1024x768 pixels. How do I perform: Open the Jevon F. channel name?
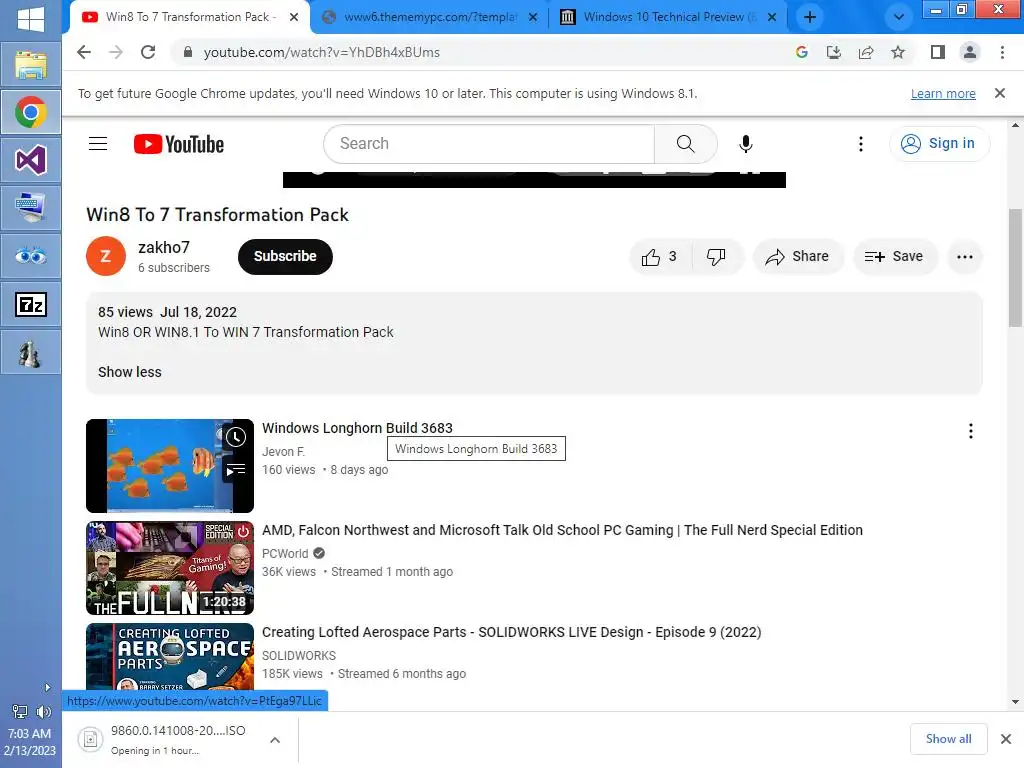283,452
